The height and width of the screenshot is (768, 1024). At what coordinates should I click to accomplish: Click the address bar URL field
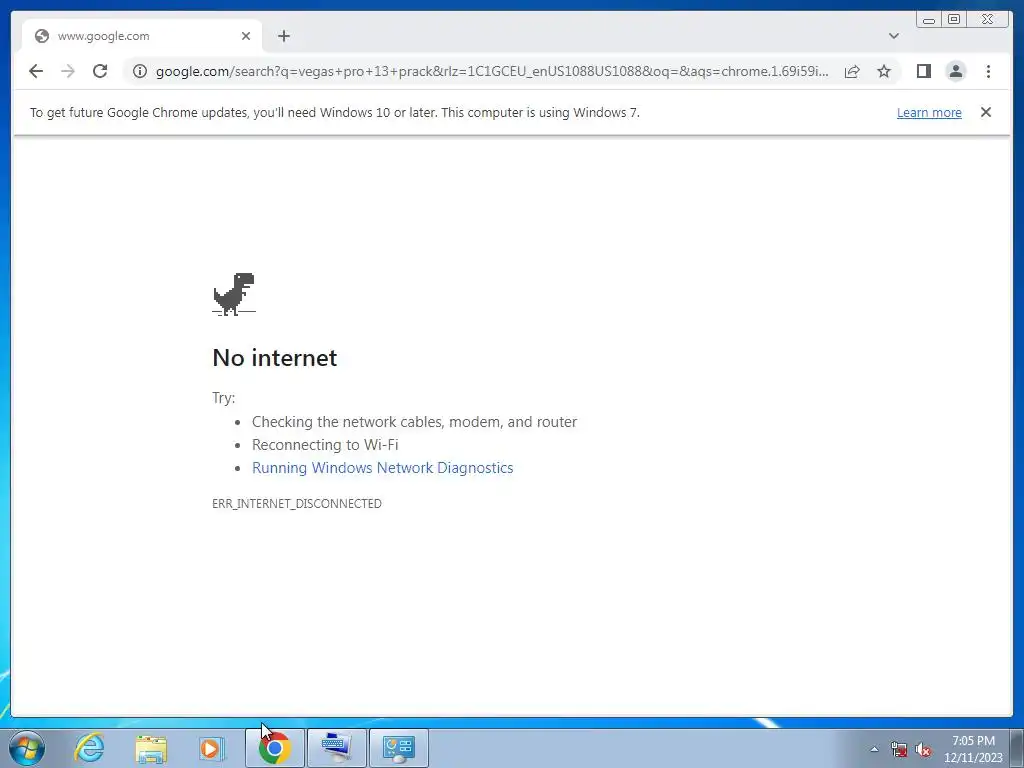coord(492,71)
